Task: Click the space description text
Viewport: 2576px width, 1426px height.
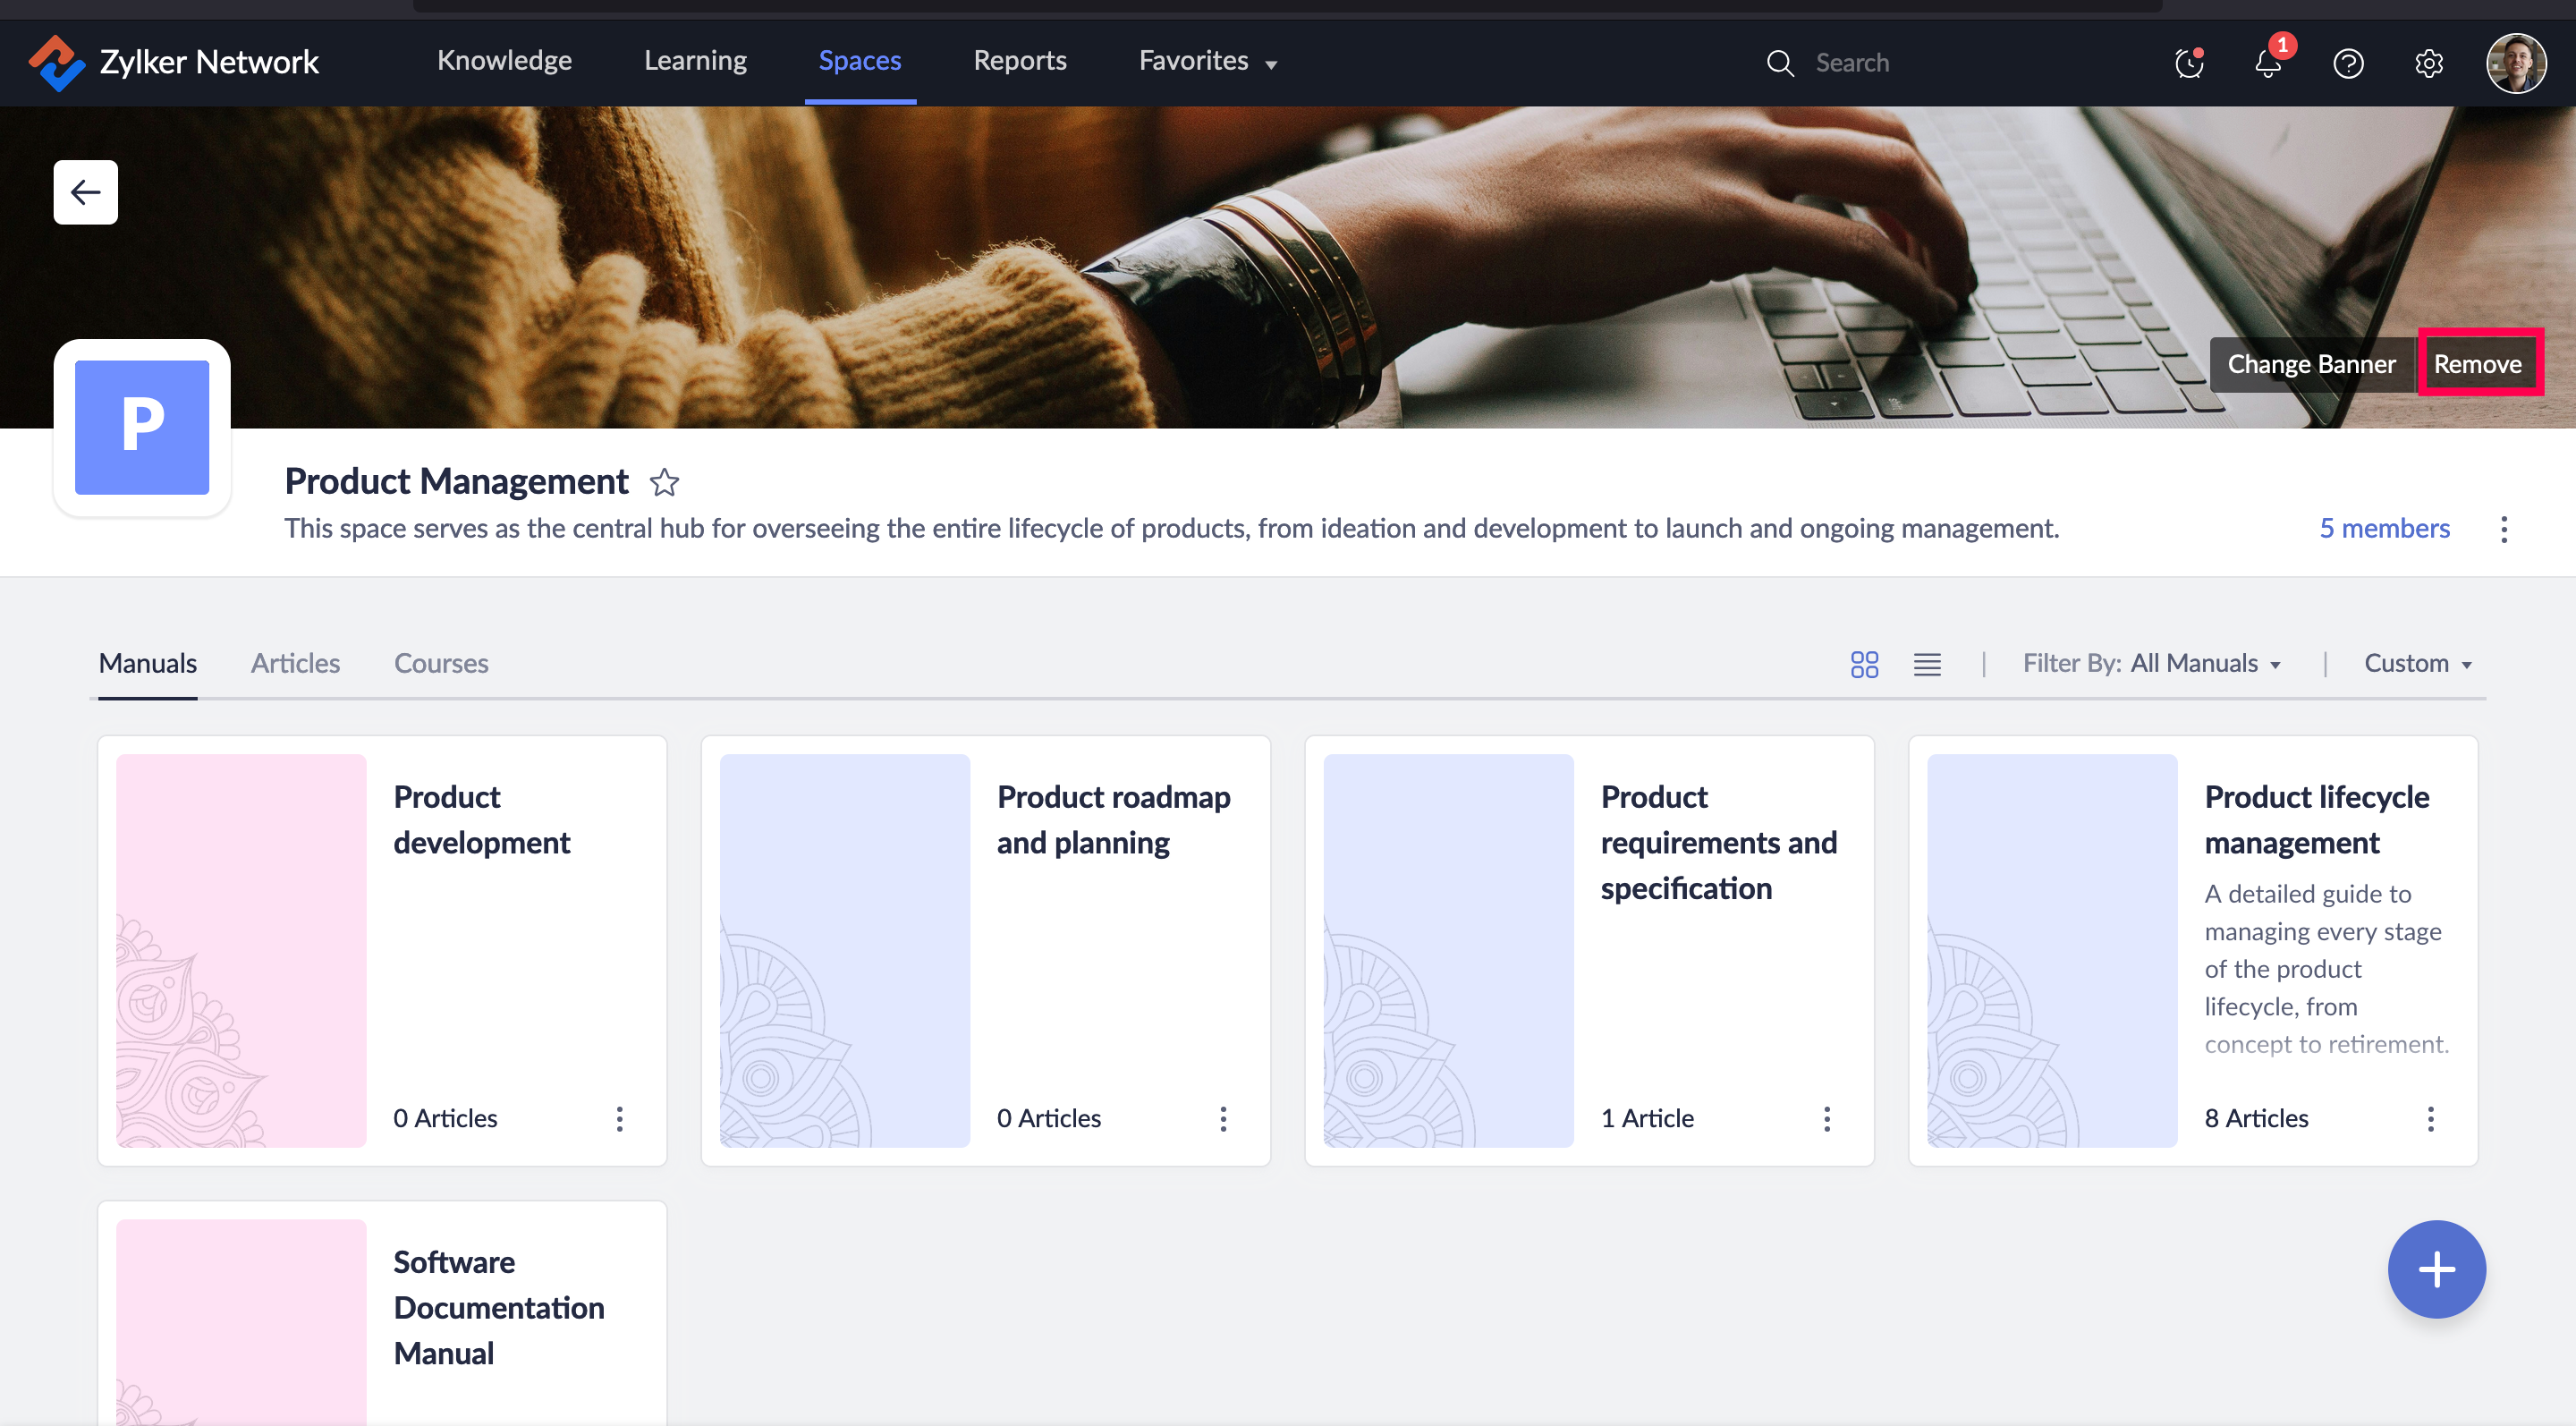Action: pyautogui.click(x=1172, y=528)
